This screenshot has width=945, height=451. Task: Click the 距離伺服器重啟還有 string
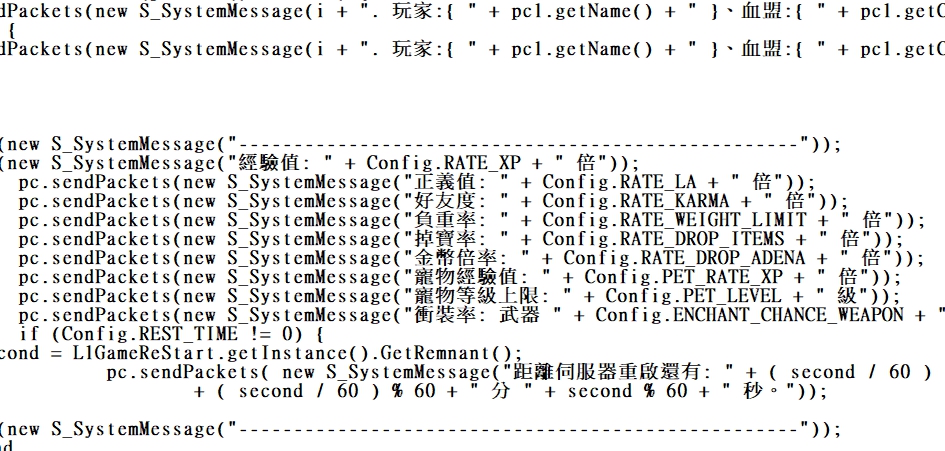coord(620,372)
